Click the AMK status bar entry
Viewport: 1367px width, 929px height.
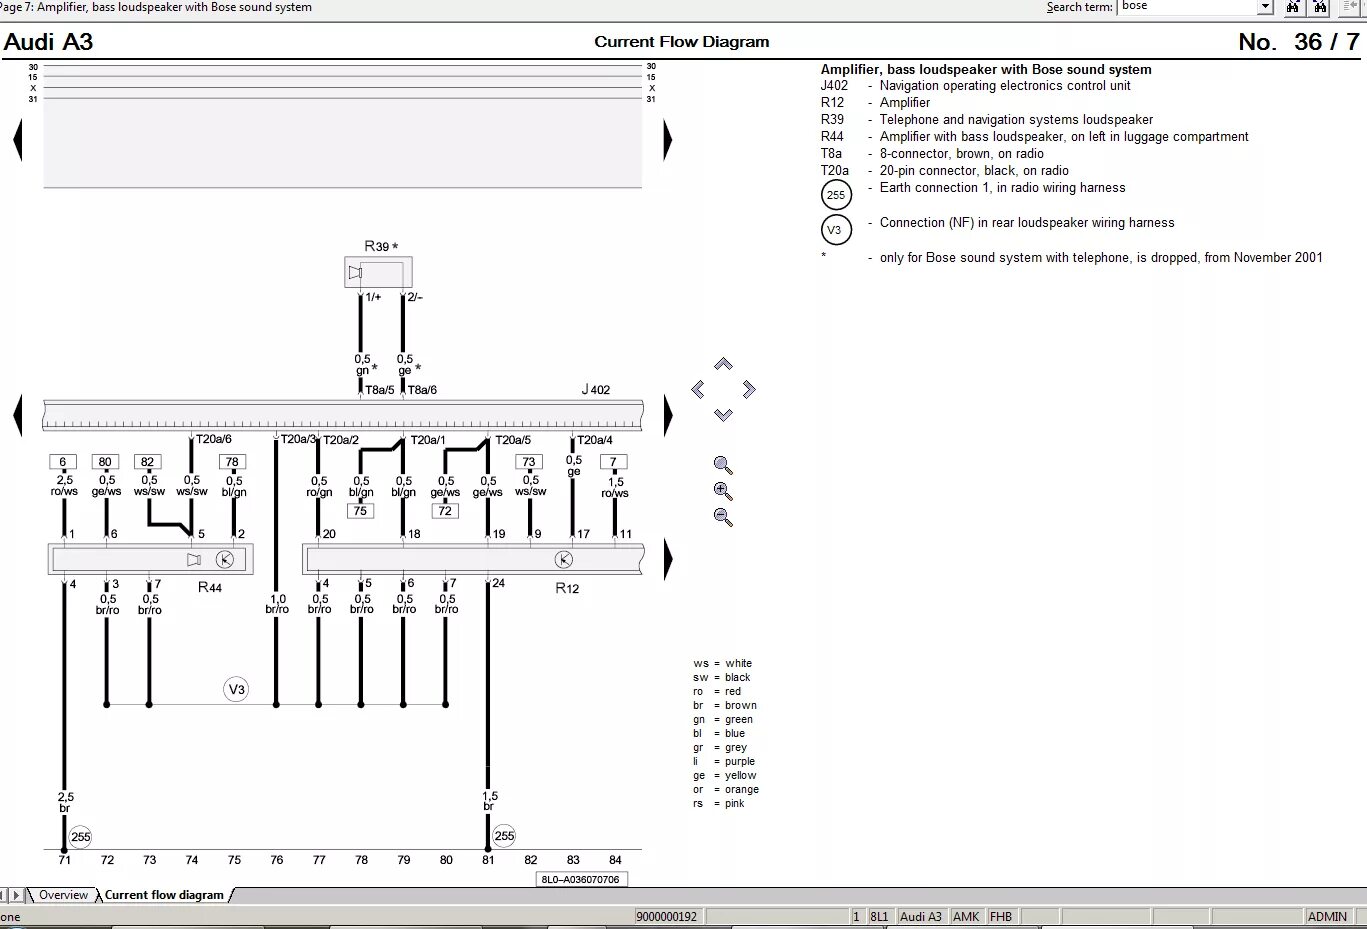tap(966, 916)
